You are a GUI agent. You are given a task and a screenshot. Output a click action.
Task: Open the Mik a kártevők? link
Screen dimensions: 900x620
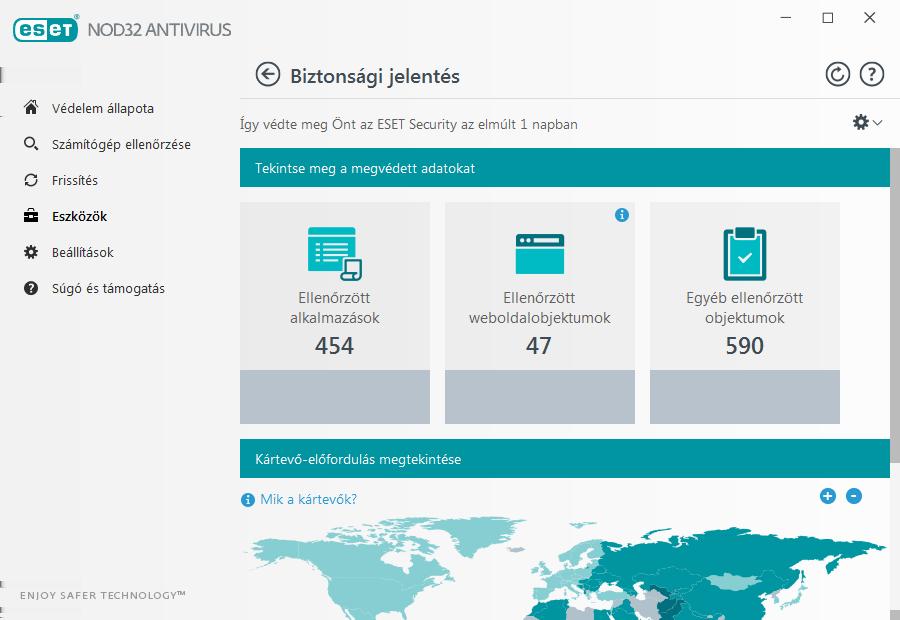[x=308, y=499]
